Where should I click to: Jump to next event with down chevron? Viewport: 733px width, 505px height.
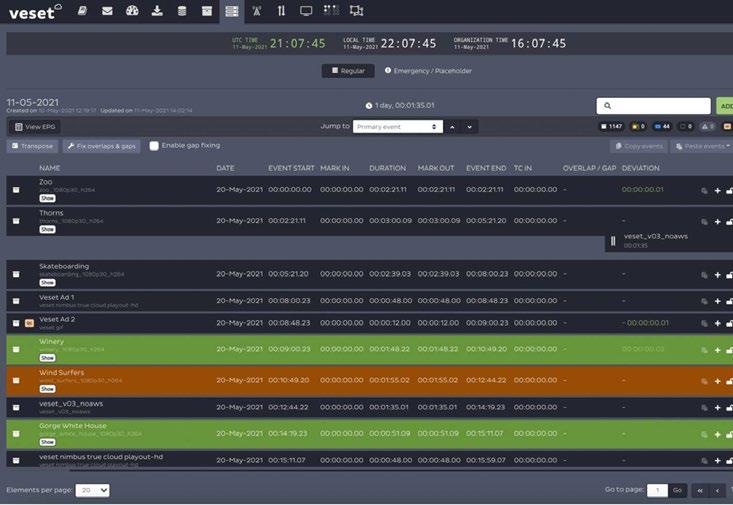pyautogui.click(x=469, y=127)
